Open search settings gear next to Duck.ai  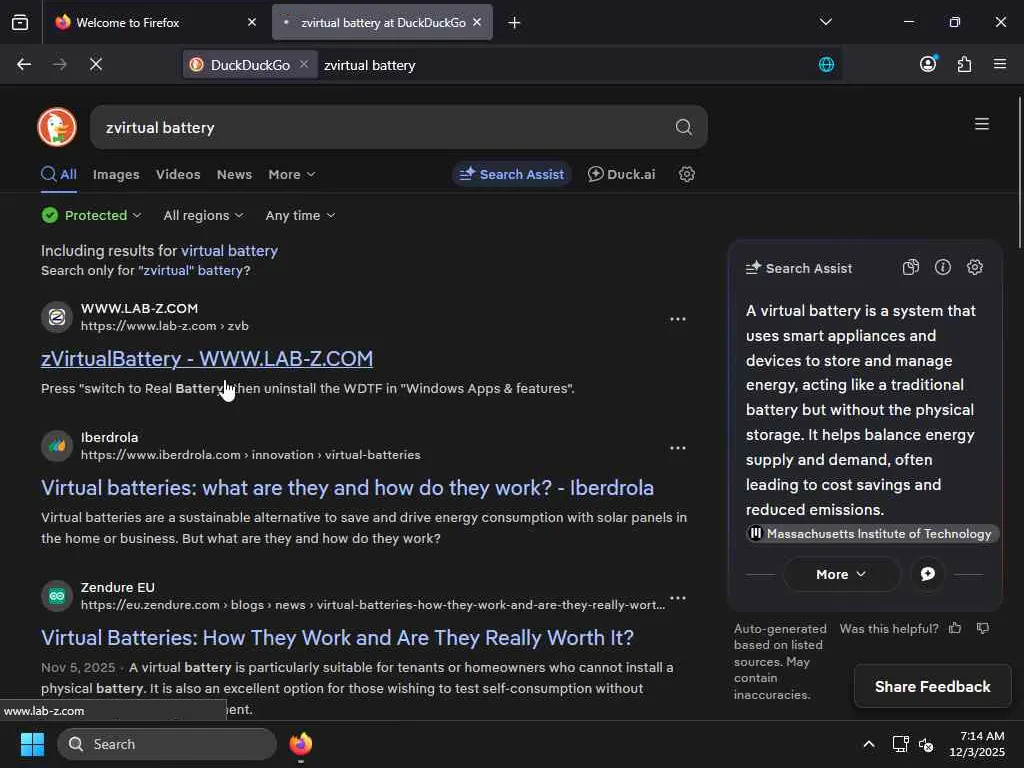coord(686,174)
